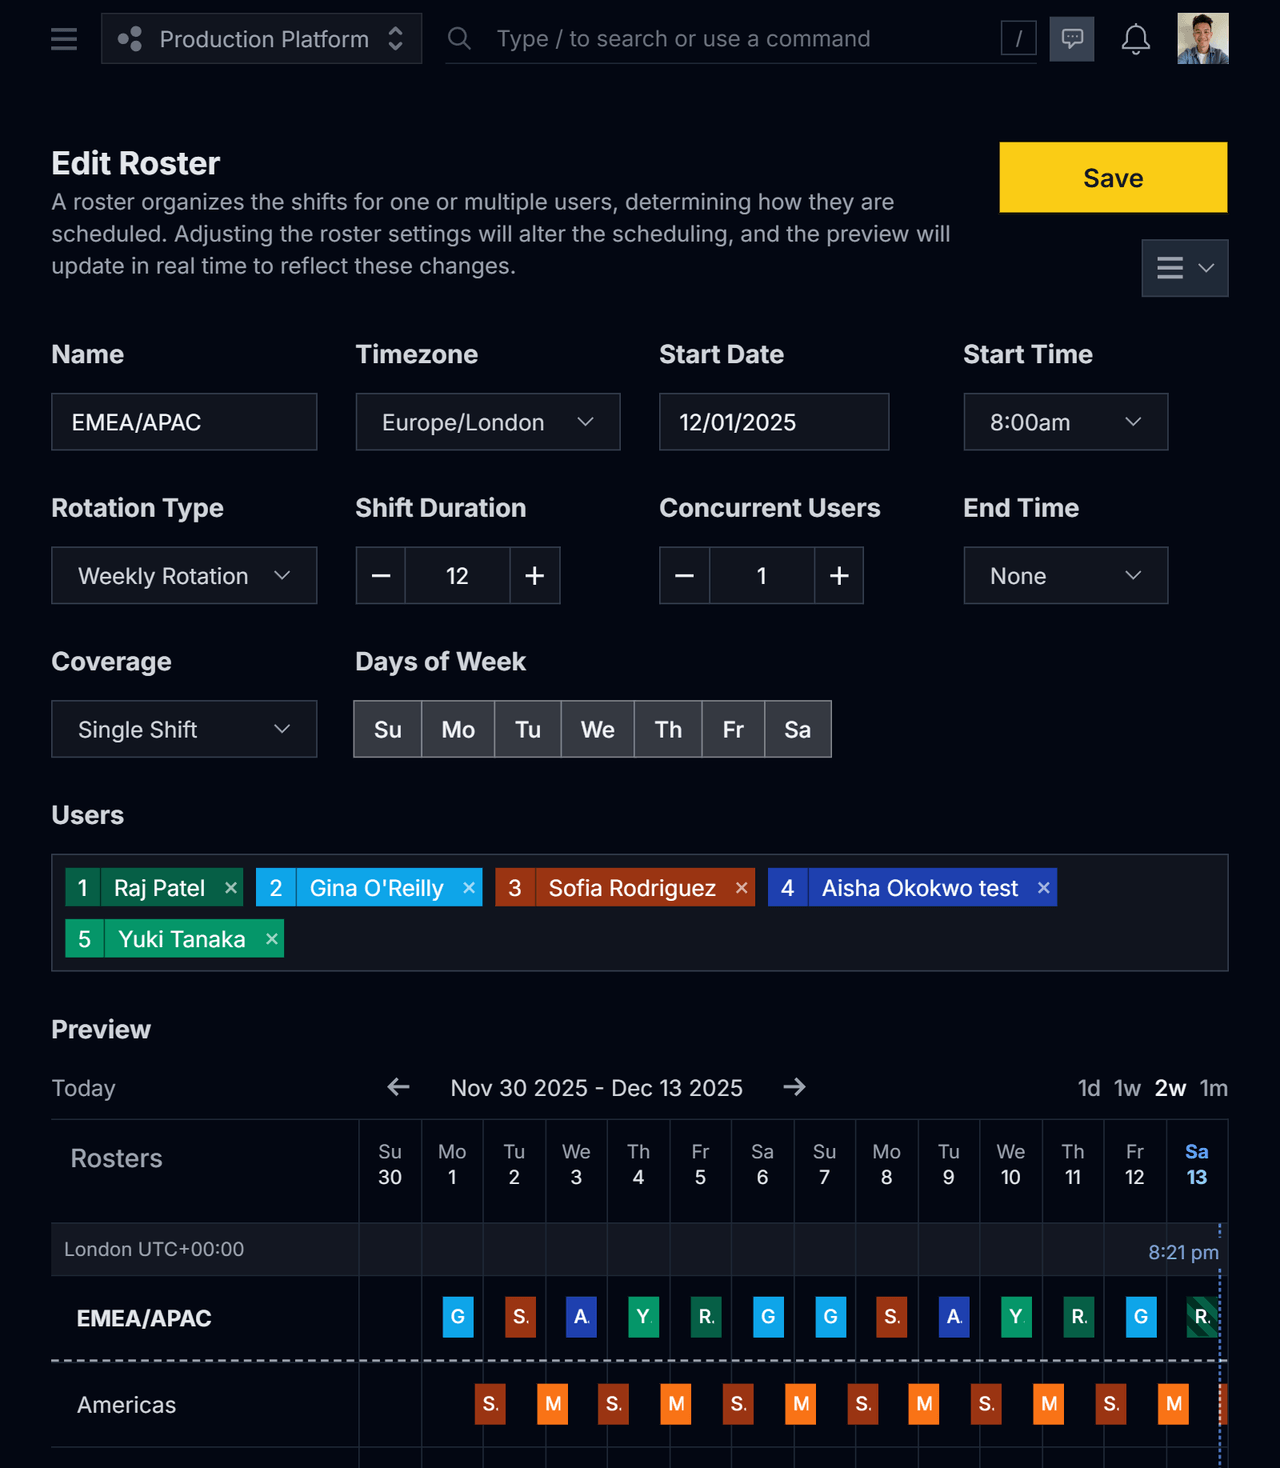The image size is (1280, 1468).
Task: Open the Weekly Rotation dropdown
Action: coord(184,575)
